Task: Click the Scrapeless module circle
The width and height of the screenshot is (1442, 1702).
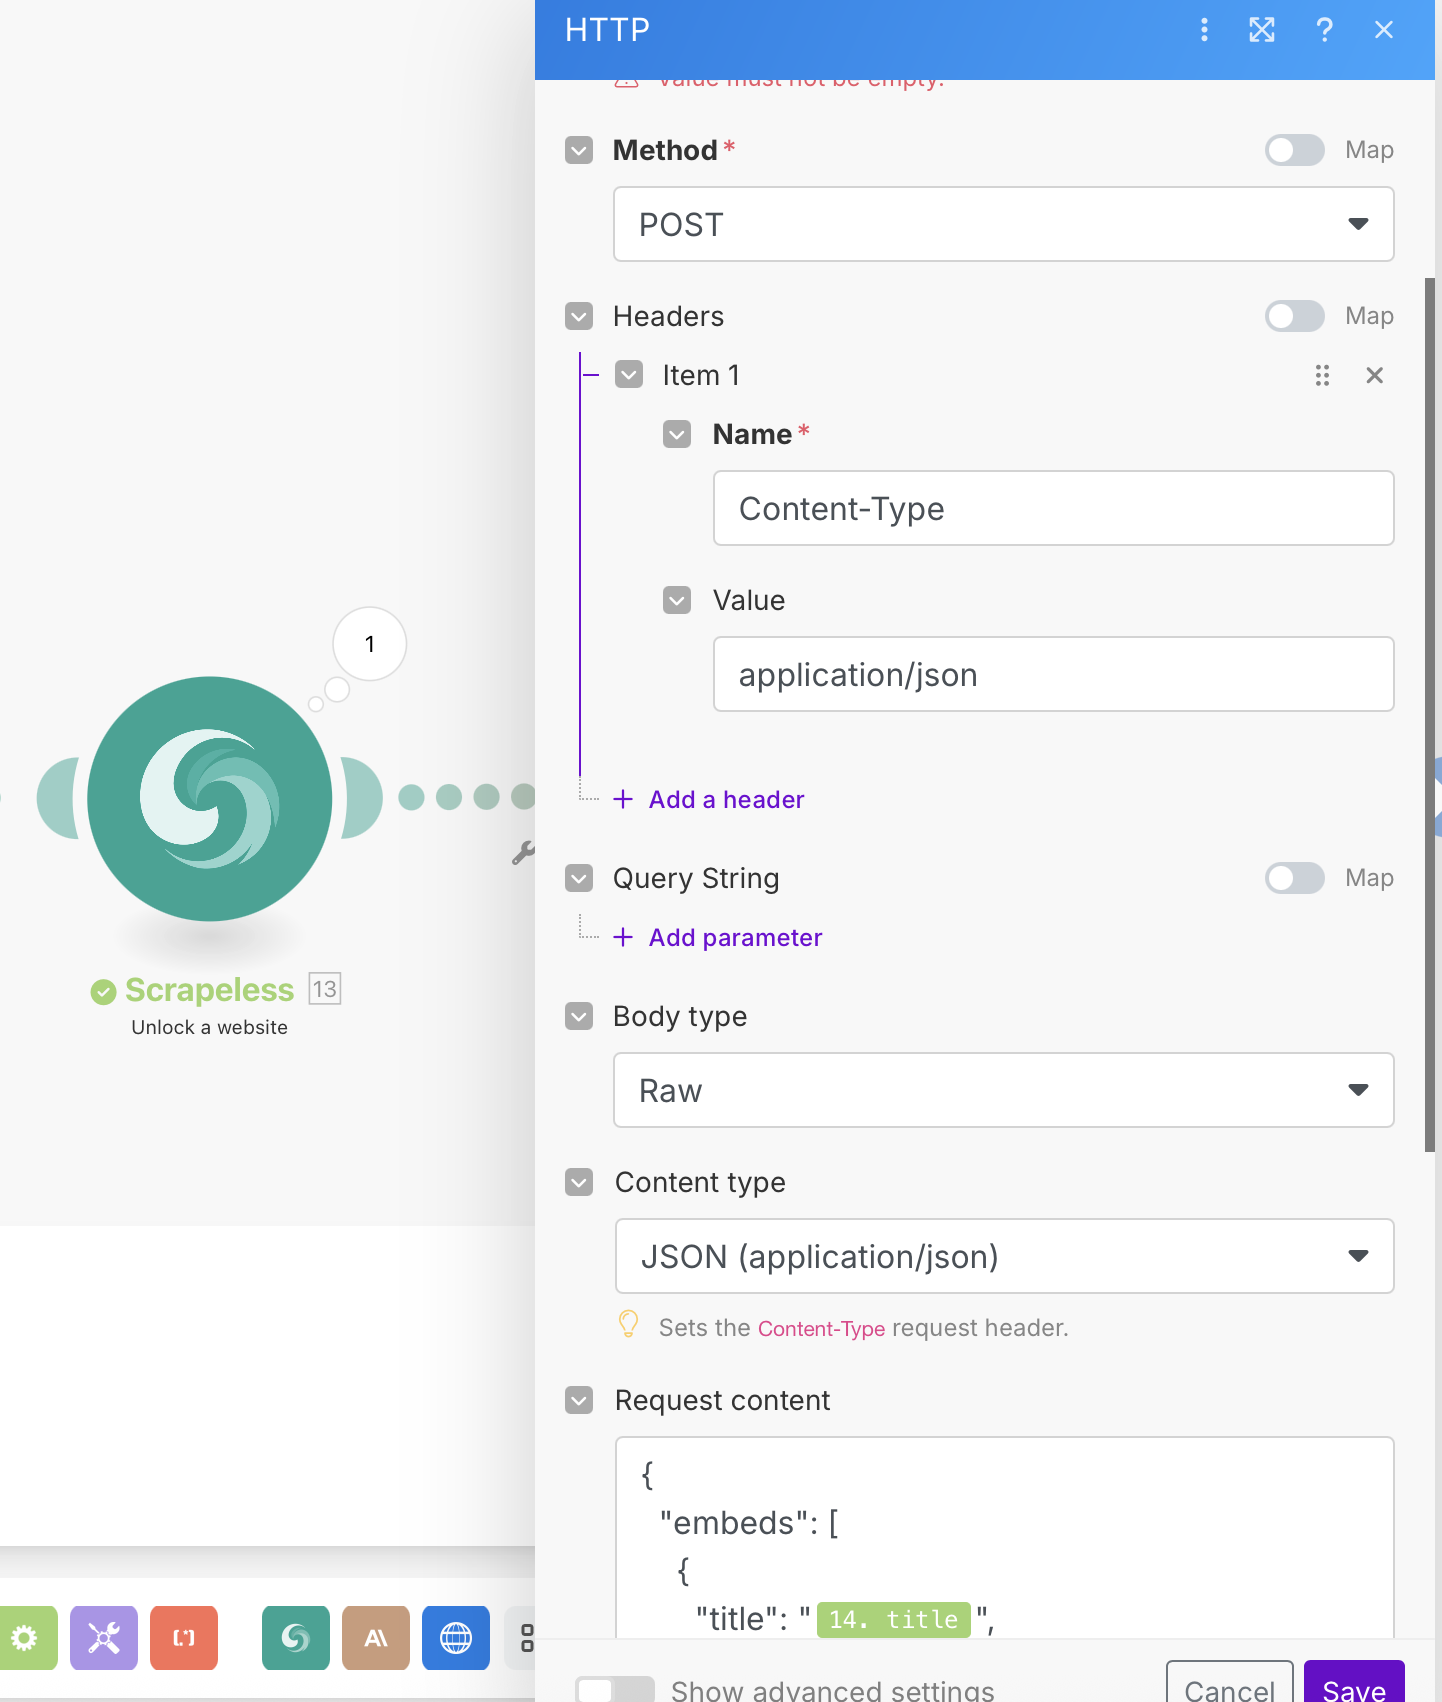Action: [210, 798]
